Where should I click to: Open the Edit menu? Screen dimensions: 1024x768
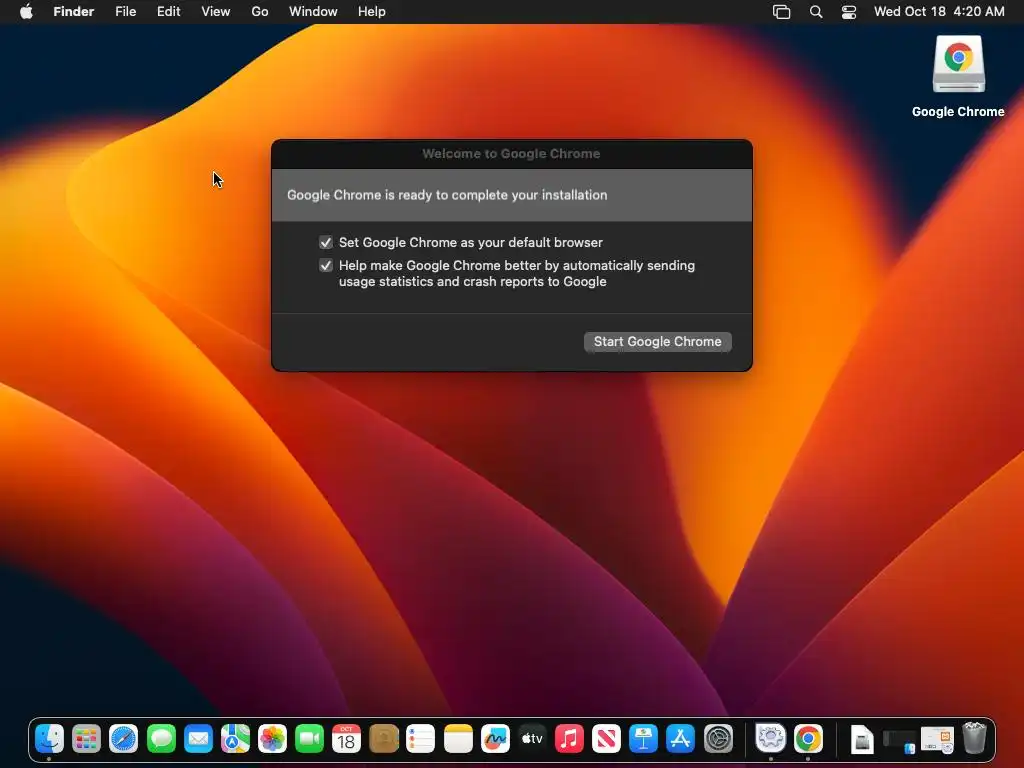click(x=168, y=12)
